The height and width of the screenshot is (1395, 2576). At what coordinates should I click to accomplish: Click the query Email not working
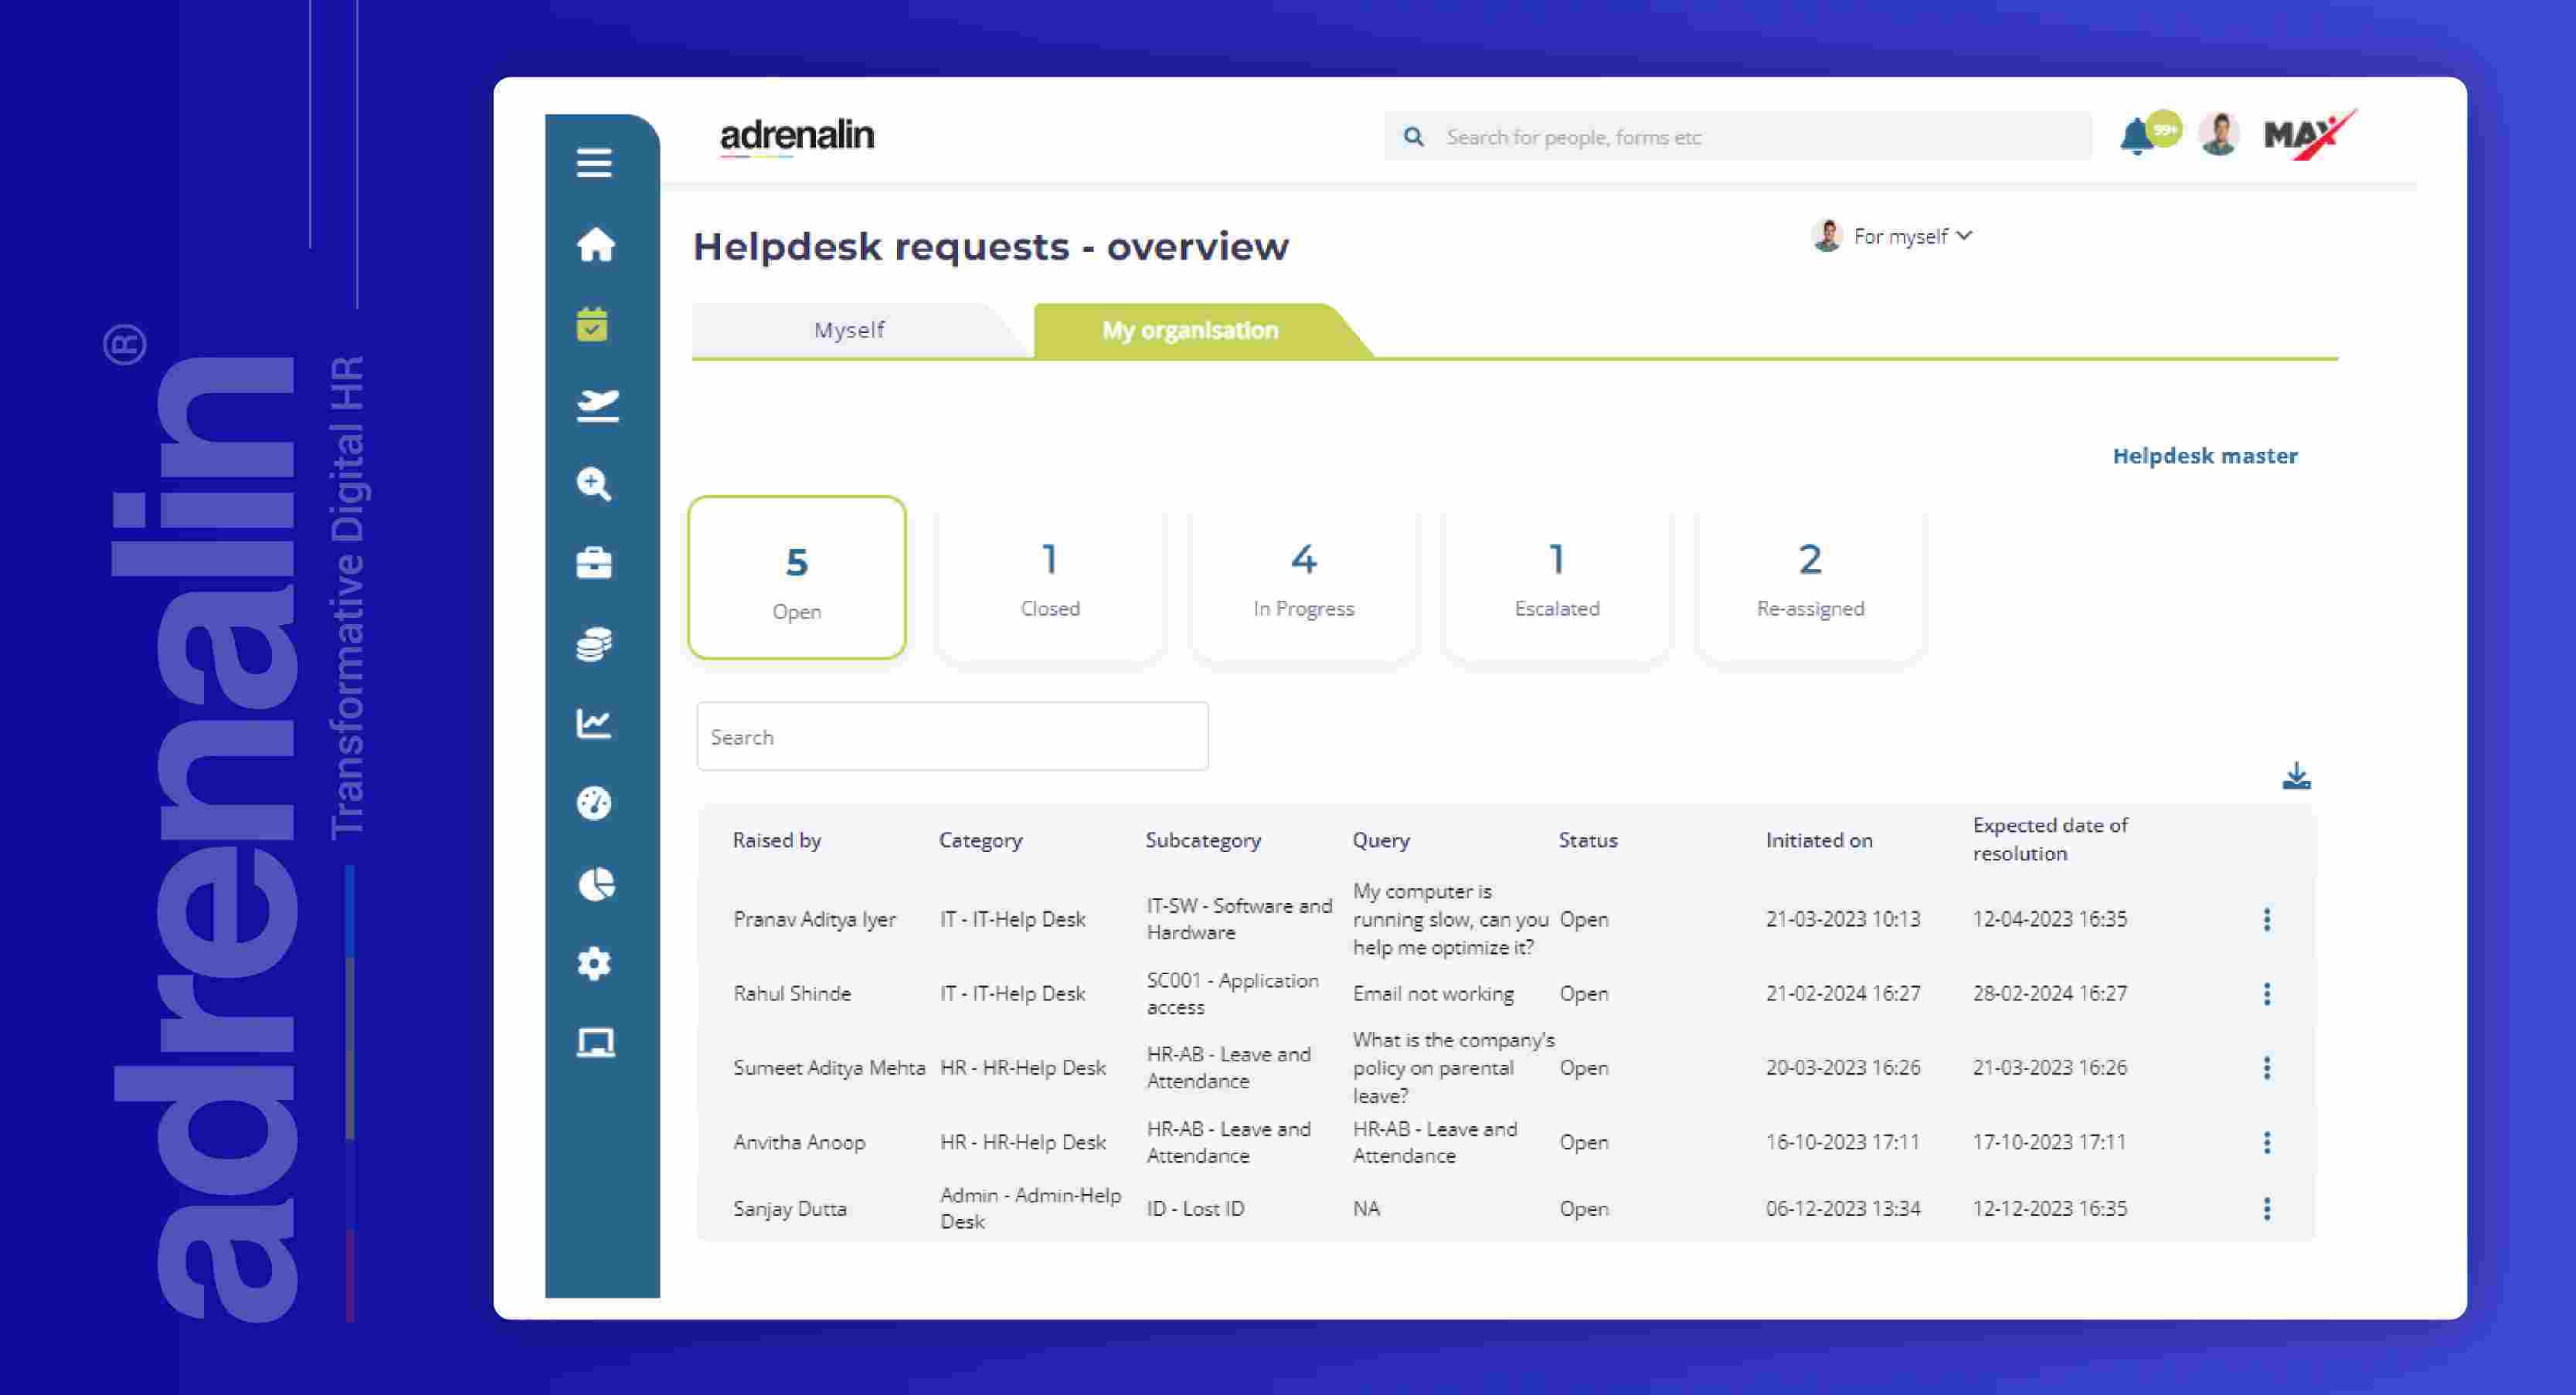[x=1433, y=993]
